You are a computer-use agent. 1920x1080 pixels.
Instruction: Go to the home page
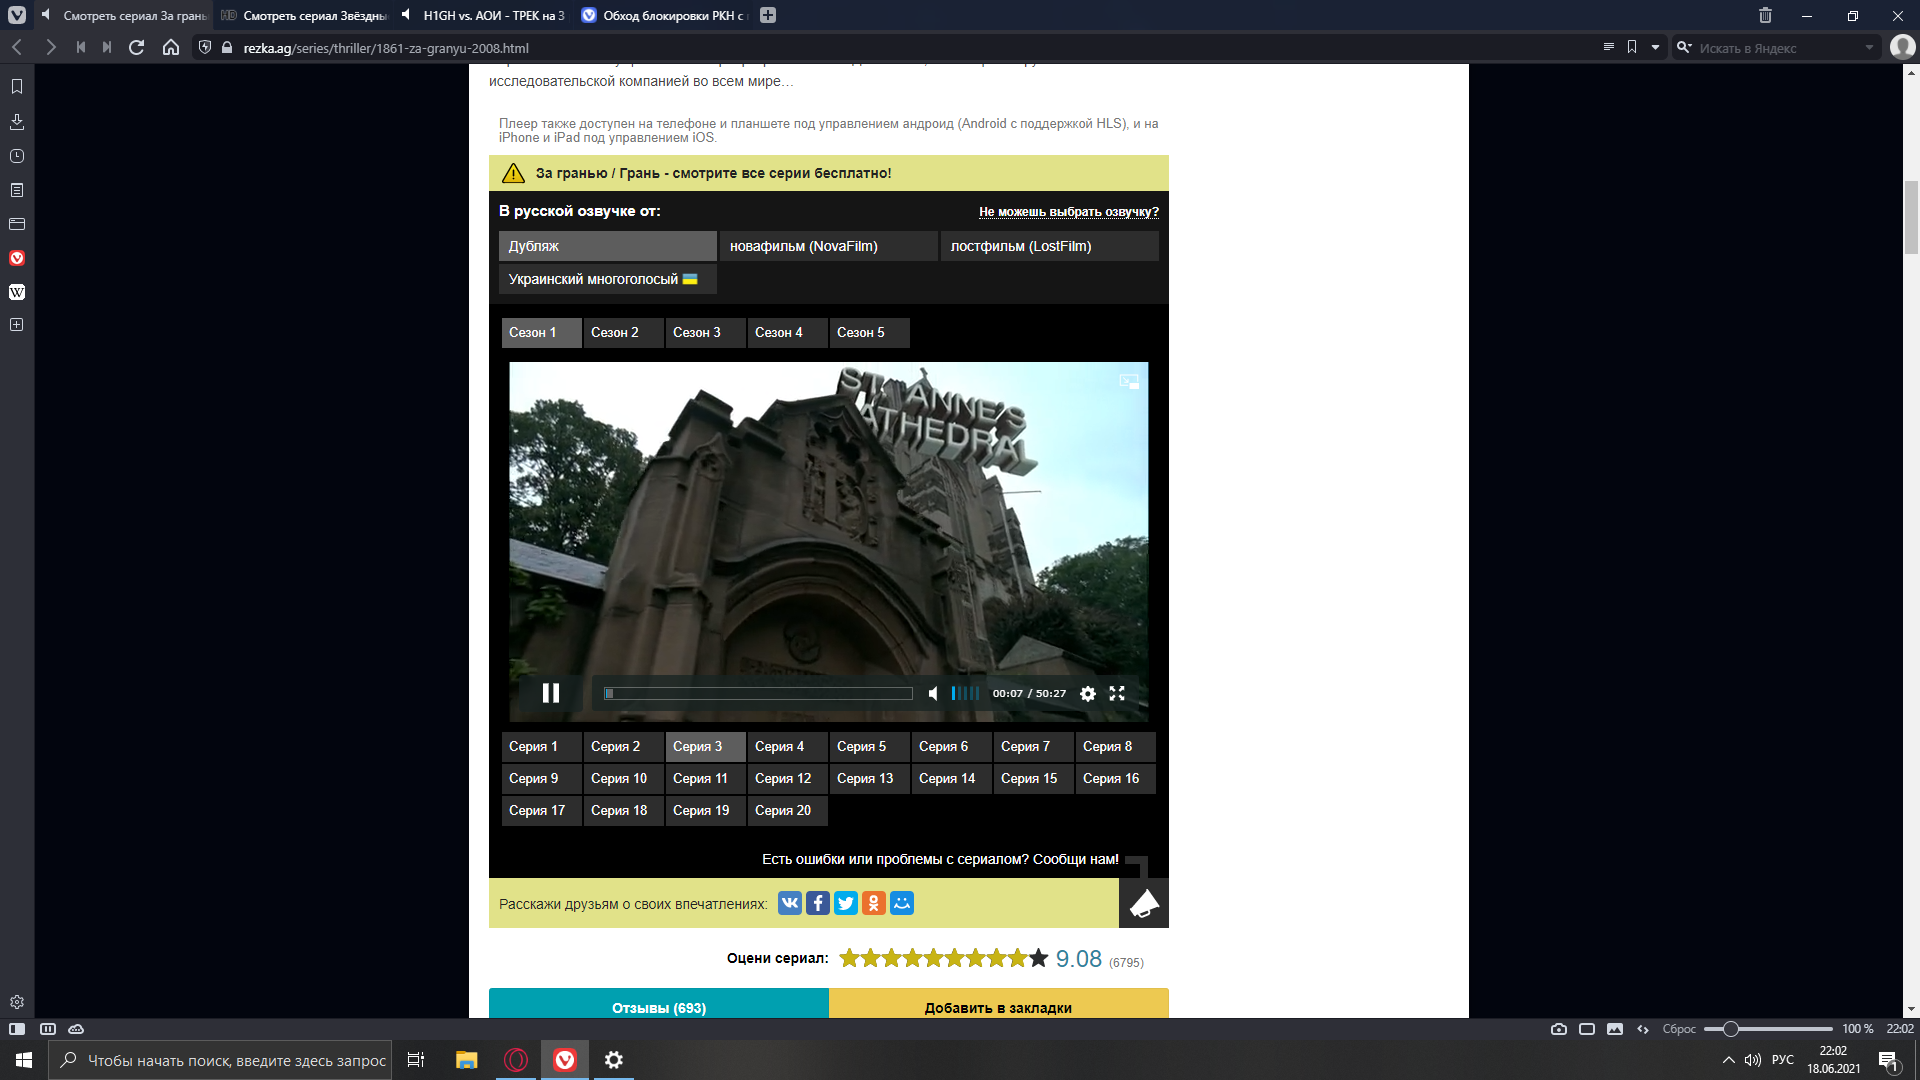pyautogui.click(x=171, y=47)
